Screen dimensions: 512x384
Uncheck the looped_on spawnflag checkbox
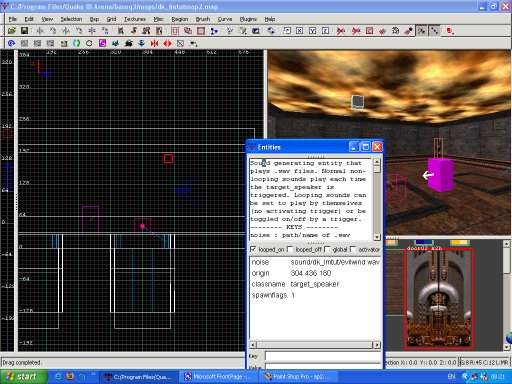coord(253,249)
